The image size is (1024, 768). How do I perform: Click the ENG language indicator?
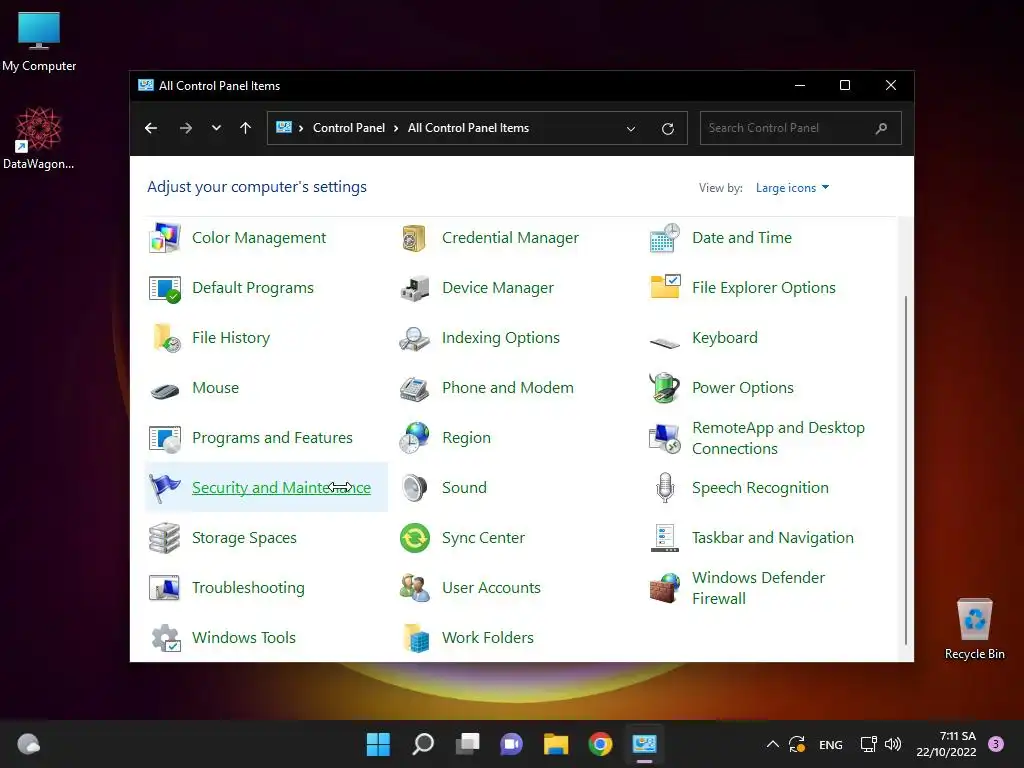pyautogui.click(x=831, y=744)
